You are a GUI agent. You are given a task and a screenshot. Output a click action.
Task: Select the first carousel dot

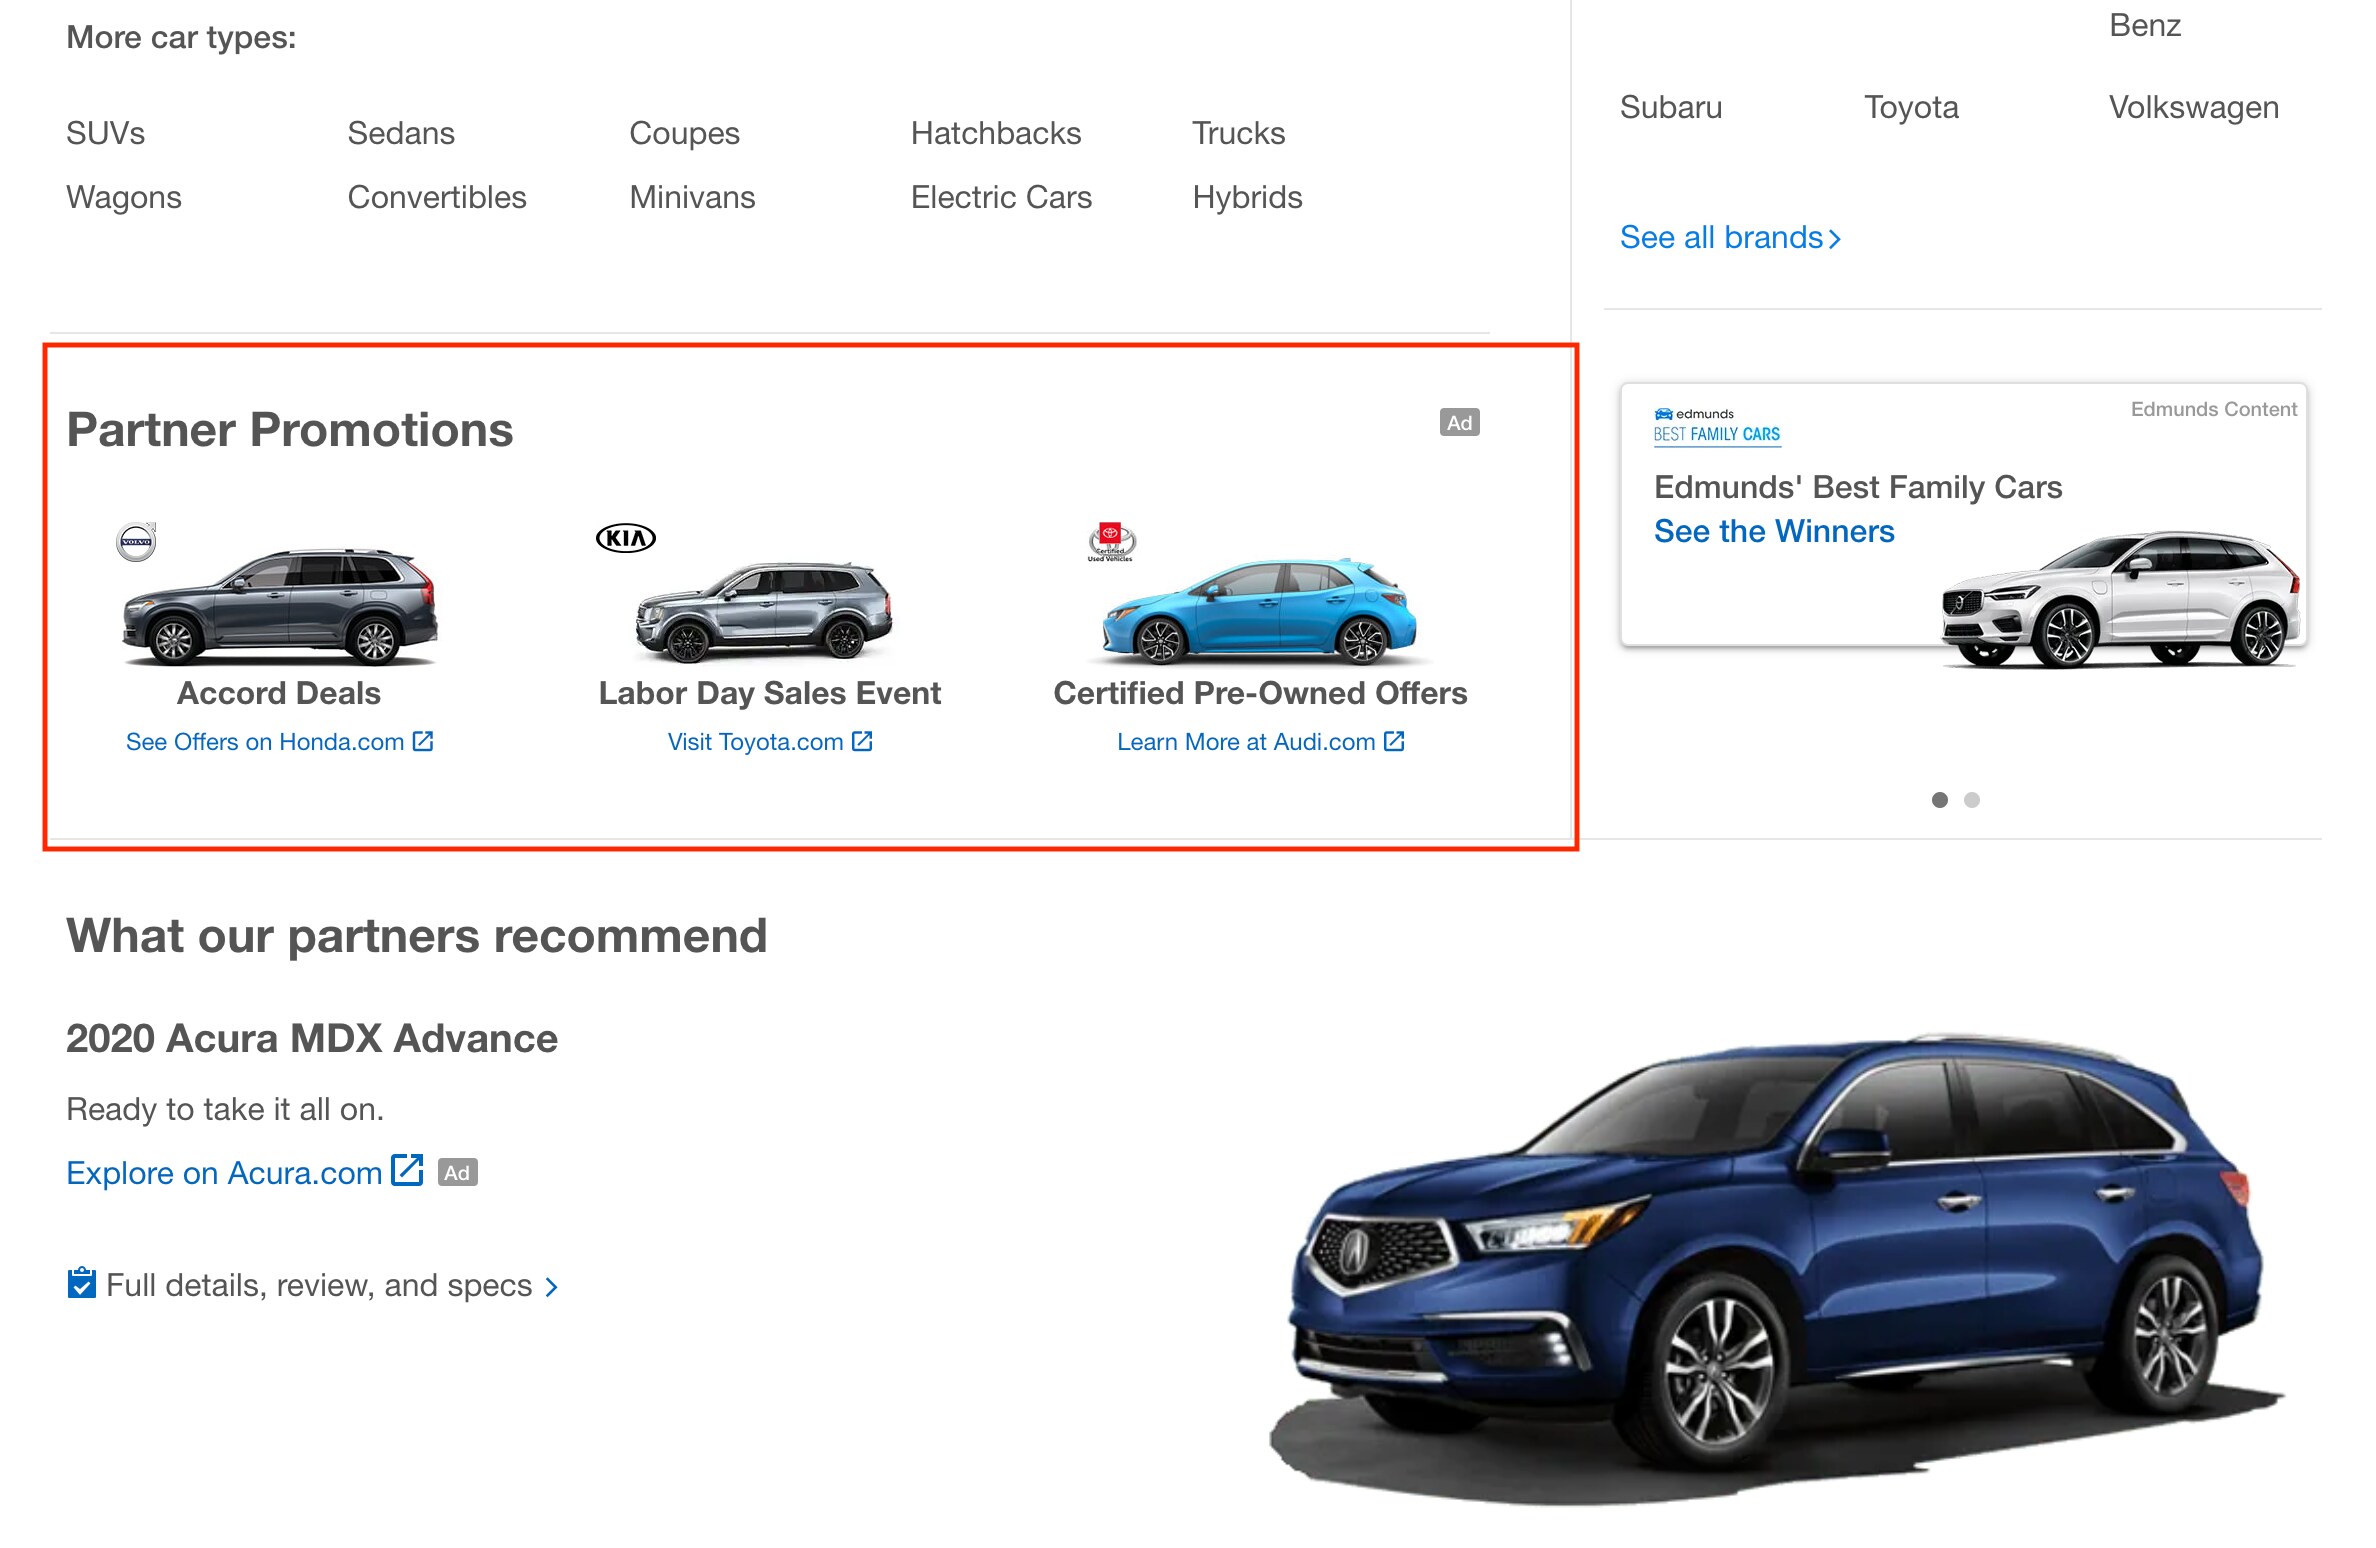(1941, 800)
